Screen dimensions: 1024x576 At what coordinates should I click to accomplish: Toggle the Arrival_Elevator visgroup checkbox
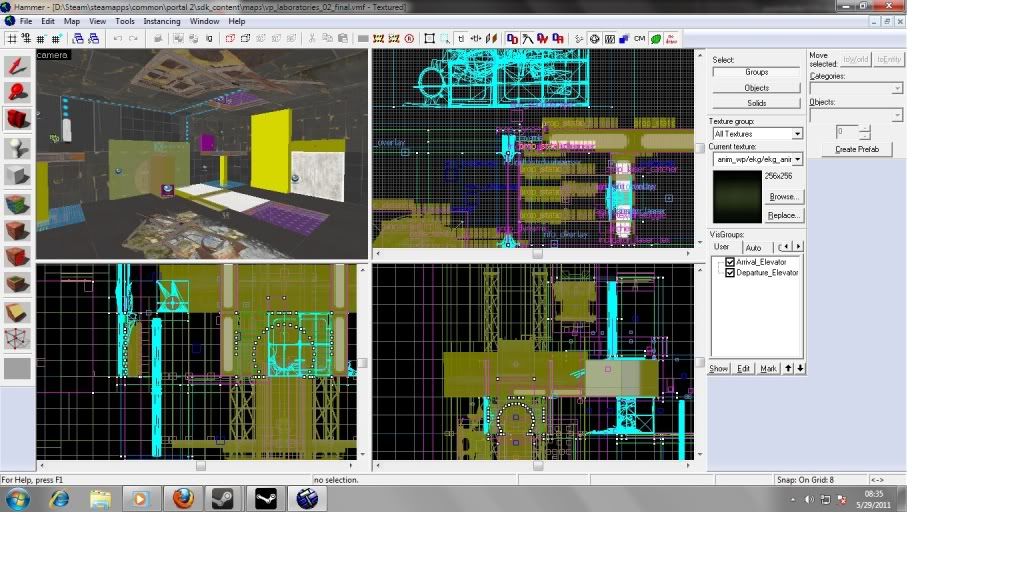tap(730, 262)
